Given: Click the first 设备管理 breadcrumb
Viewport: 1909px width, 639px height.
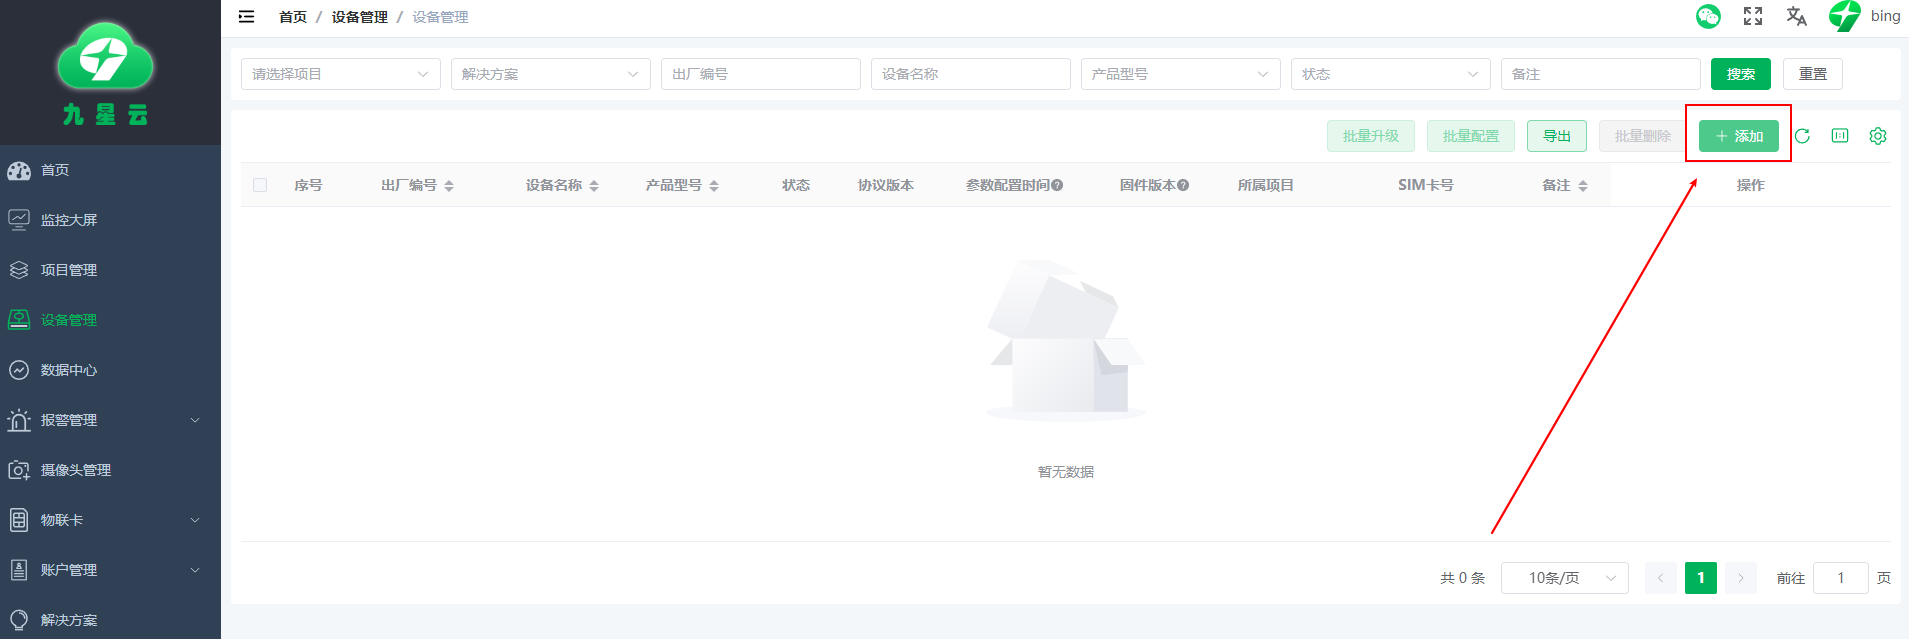Looking at the screenshot, I should (x=360, y=17).
